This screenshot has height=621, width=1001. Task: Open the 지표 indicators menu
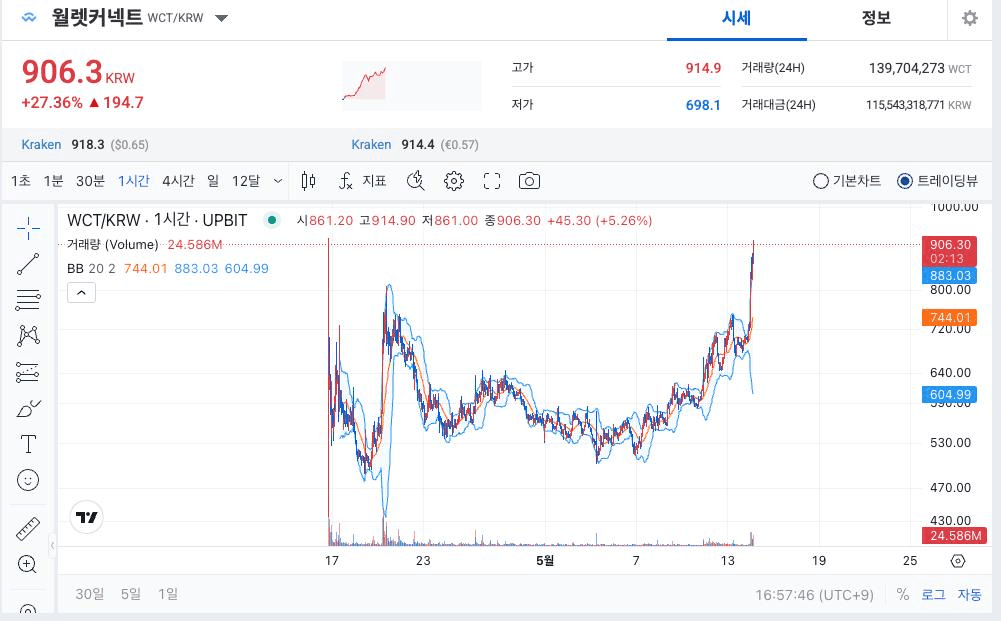[x=363, y=181]
